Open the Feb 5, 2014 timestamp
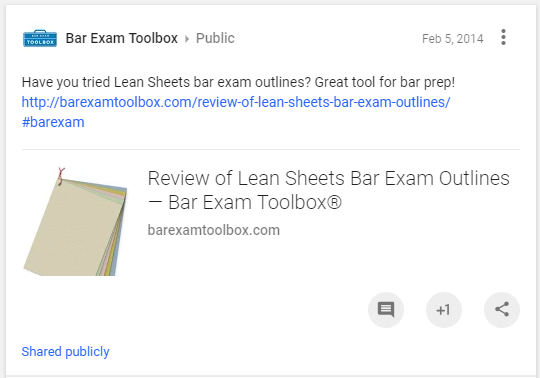540x378 pixels. coord(453,39)
